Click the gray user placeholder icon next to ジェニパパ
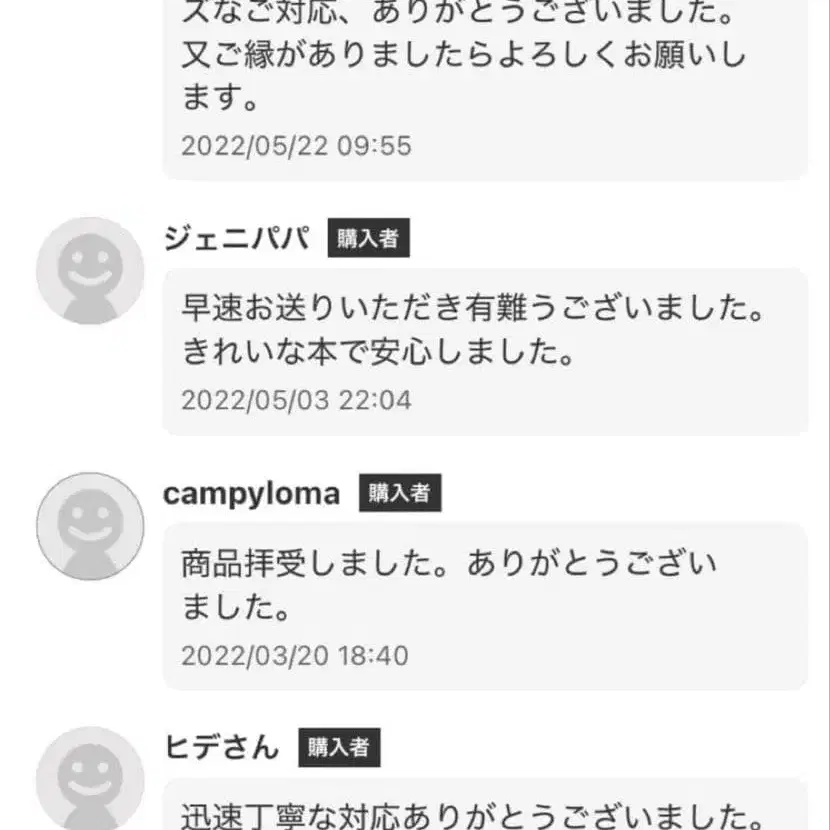 click(x=90, y=269)
